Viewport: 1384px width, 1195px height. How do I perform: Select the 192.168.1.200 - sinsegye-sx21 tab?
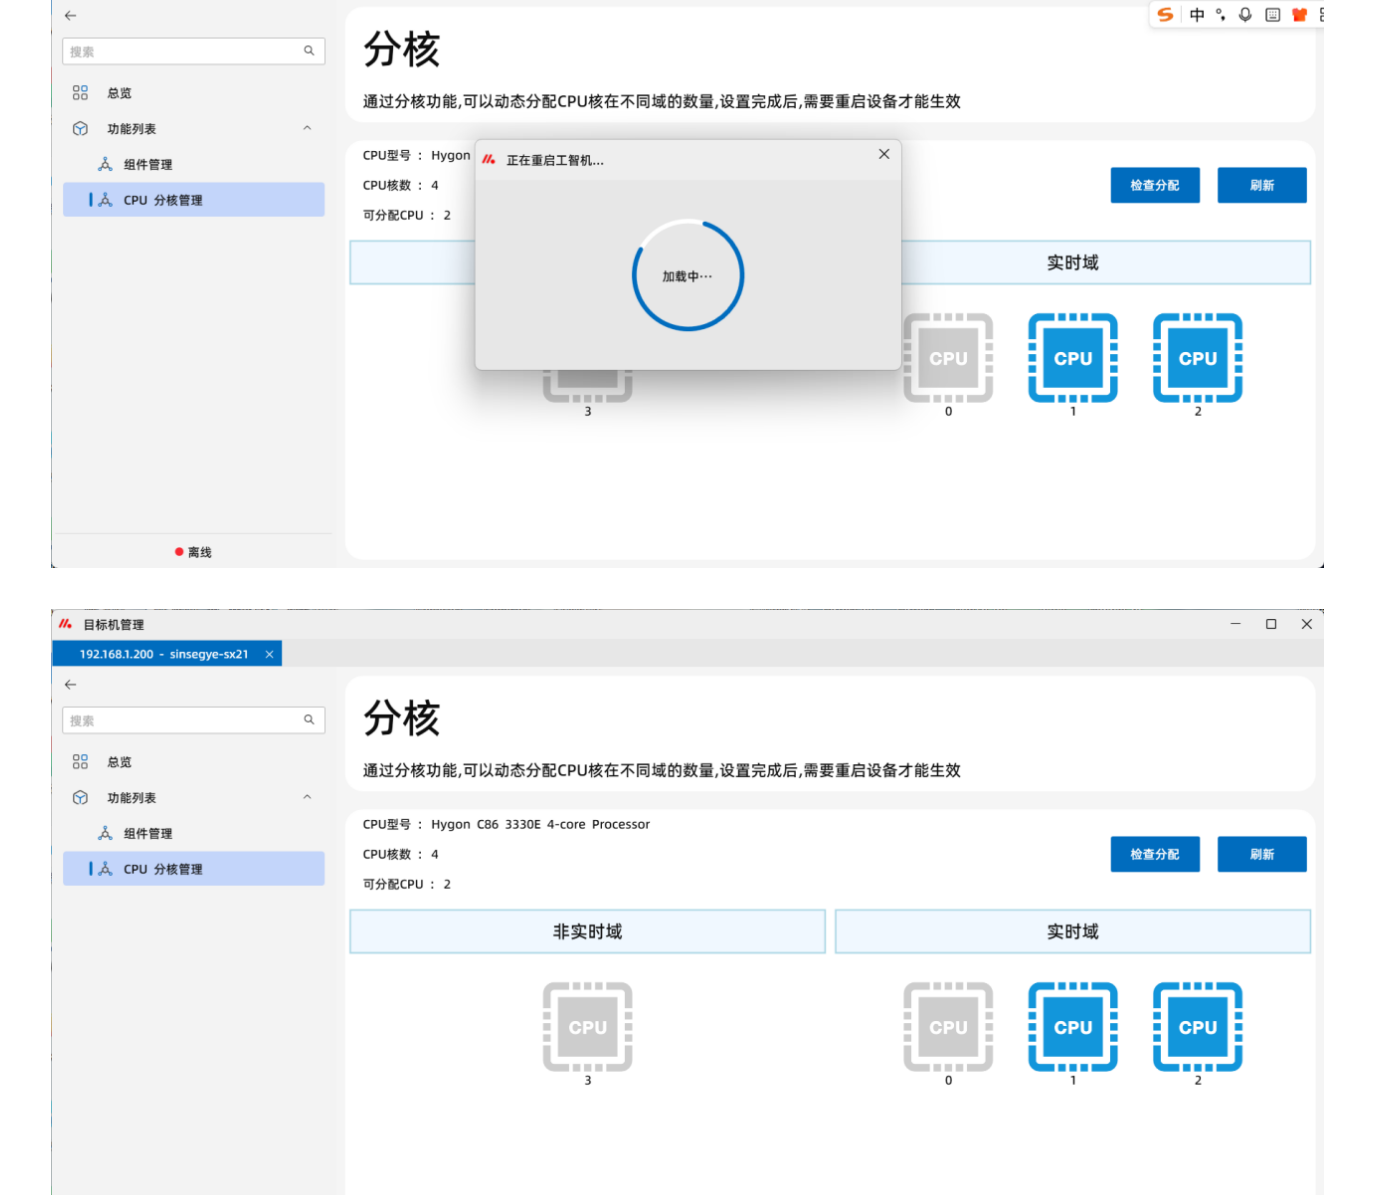click(x=163, y=654)
